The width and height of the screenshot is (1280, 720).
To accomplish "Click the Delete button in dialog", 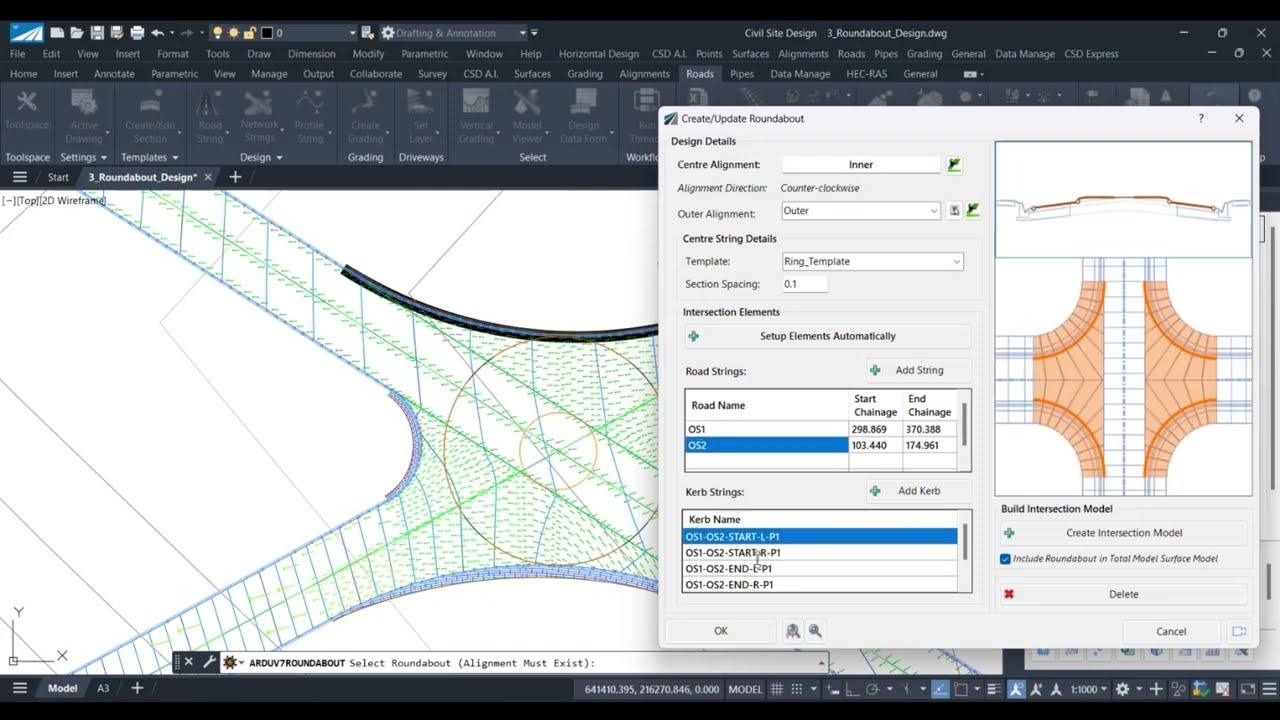I will (x=1123, y=594).
